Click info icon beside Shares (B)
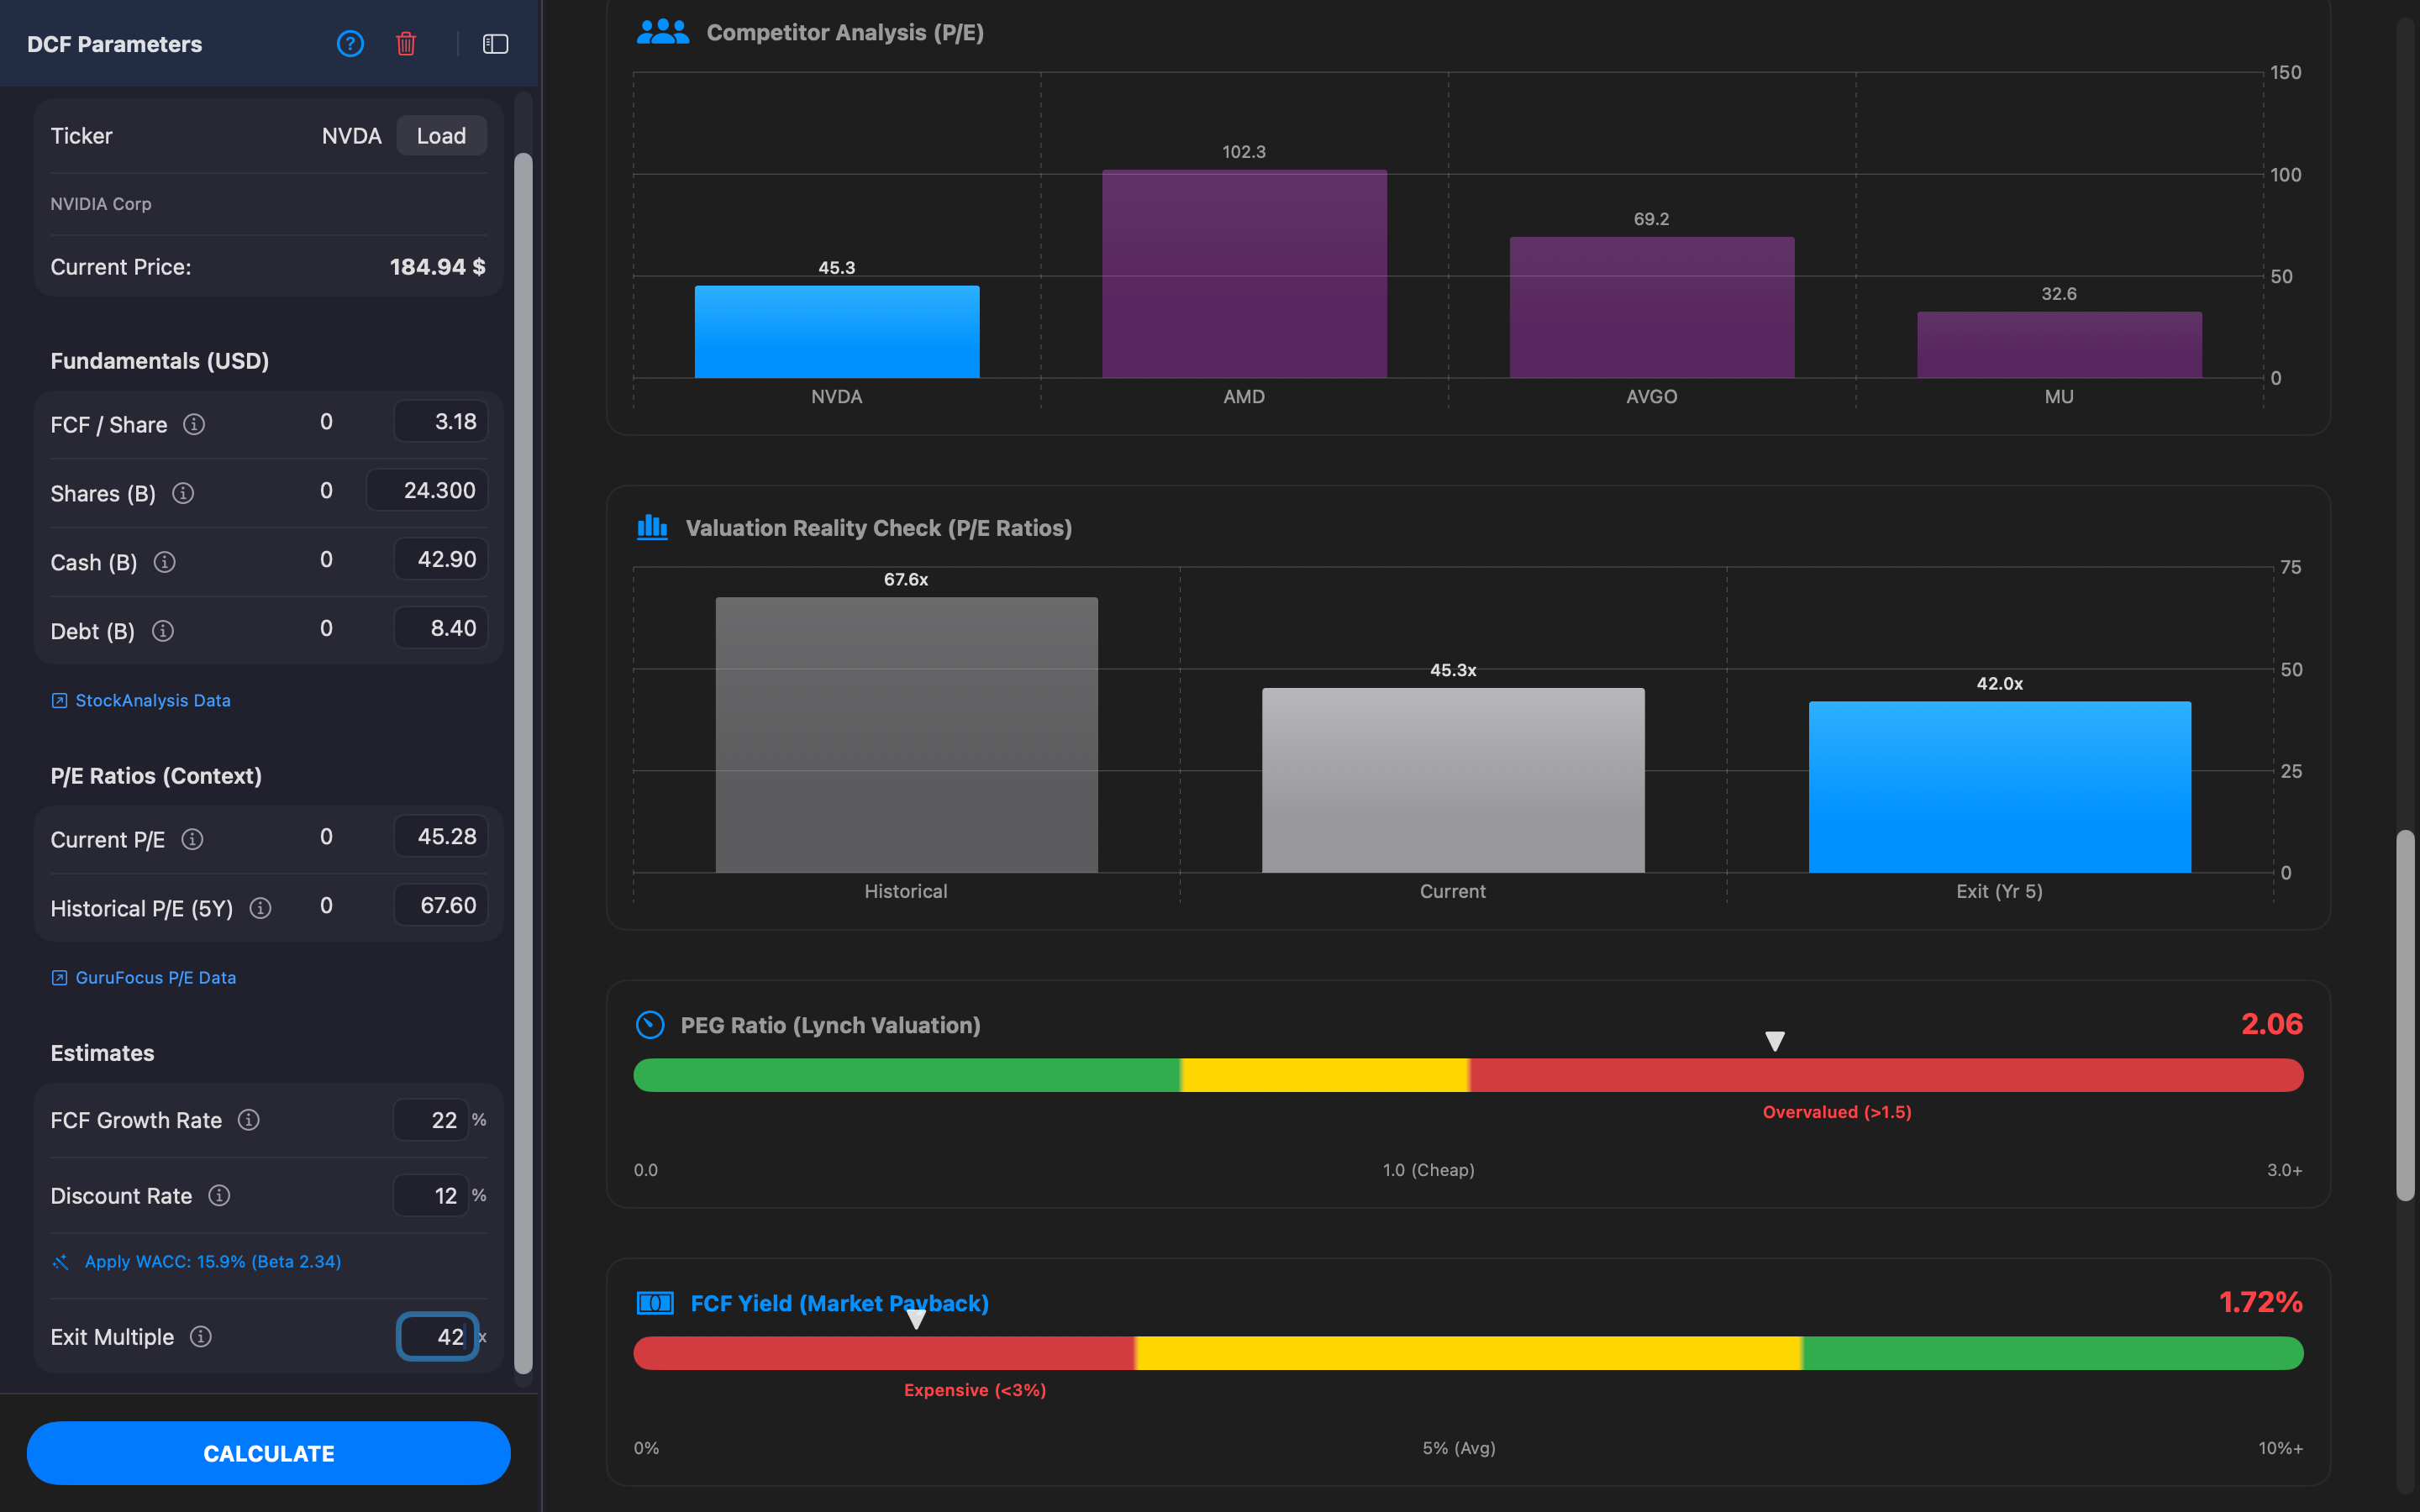Screen dimensions: 2420x1512 (183, 493)
